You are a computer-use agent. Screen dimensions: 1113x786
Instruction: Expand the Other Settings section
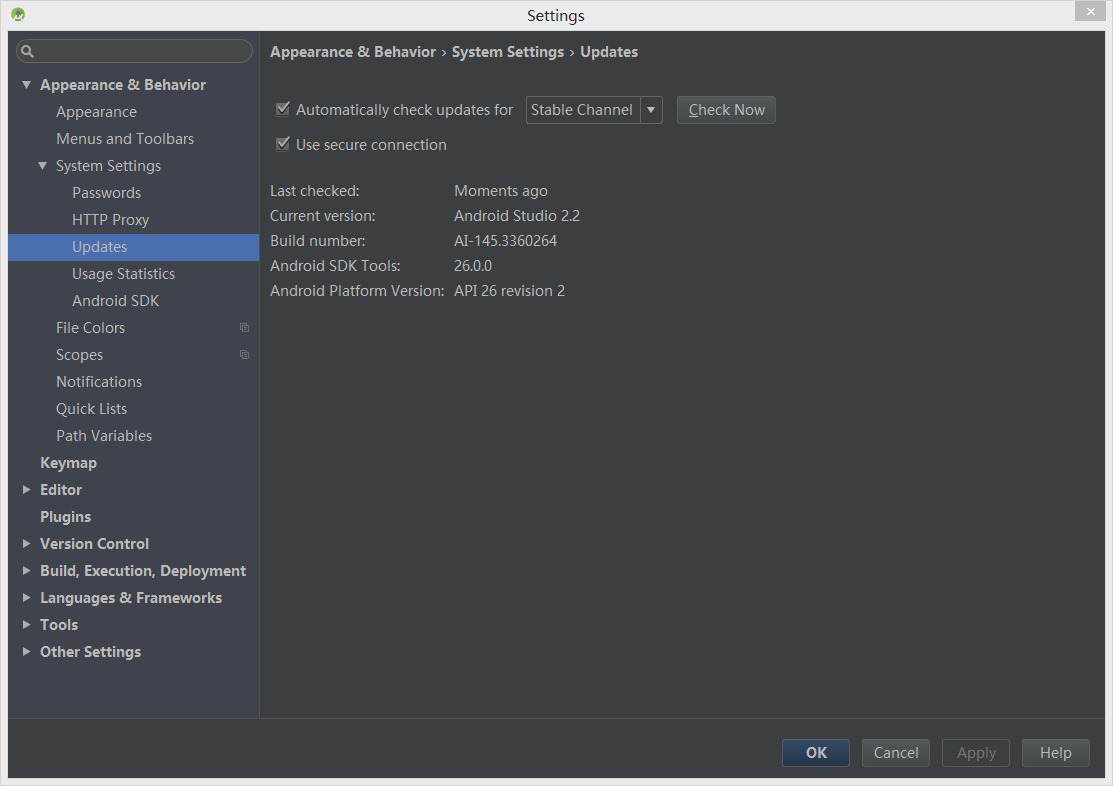point(26,651)
